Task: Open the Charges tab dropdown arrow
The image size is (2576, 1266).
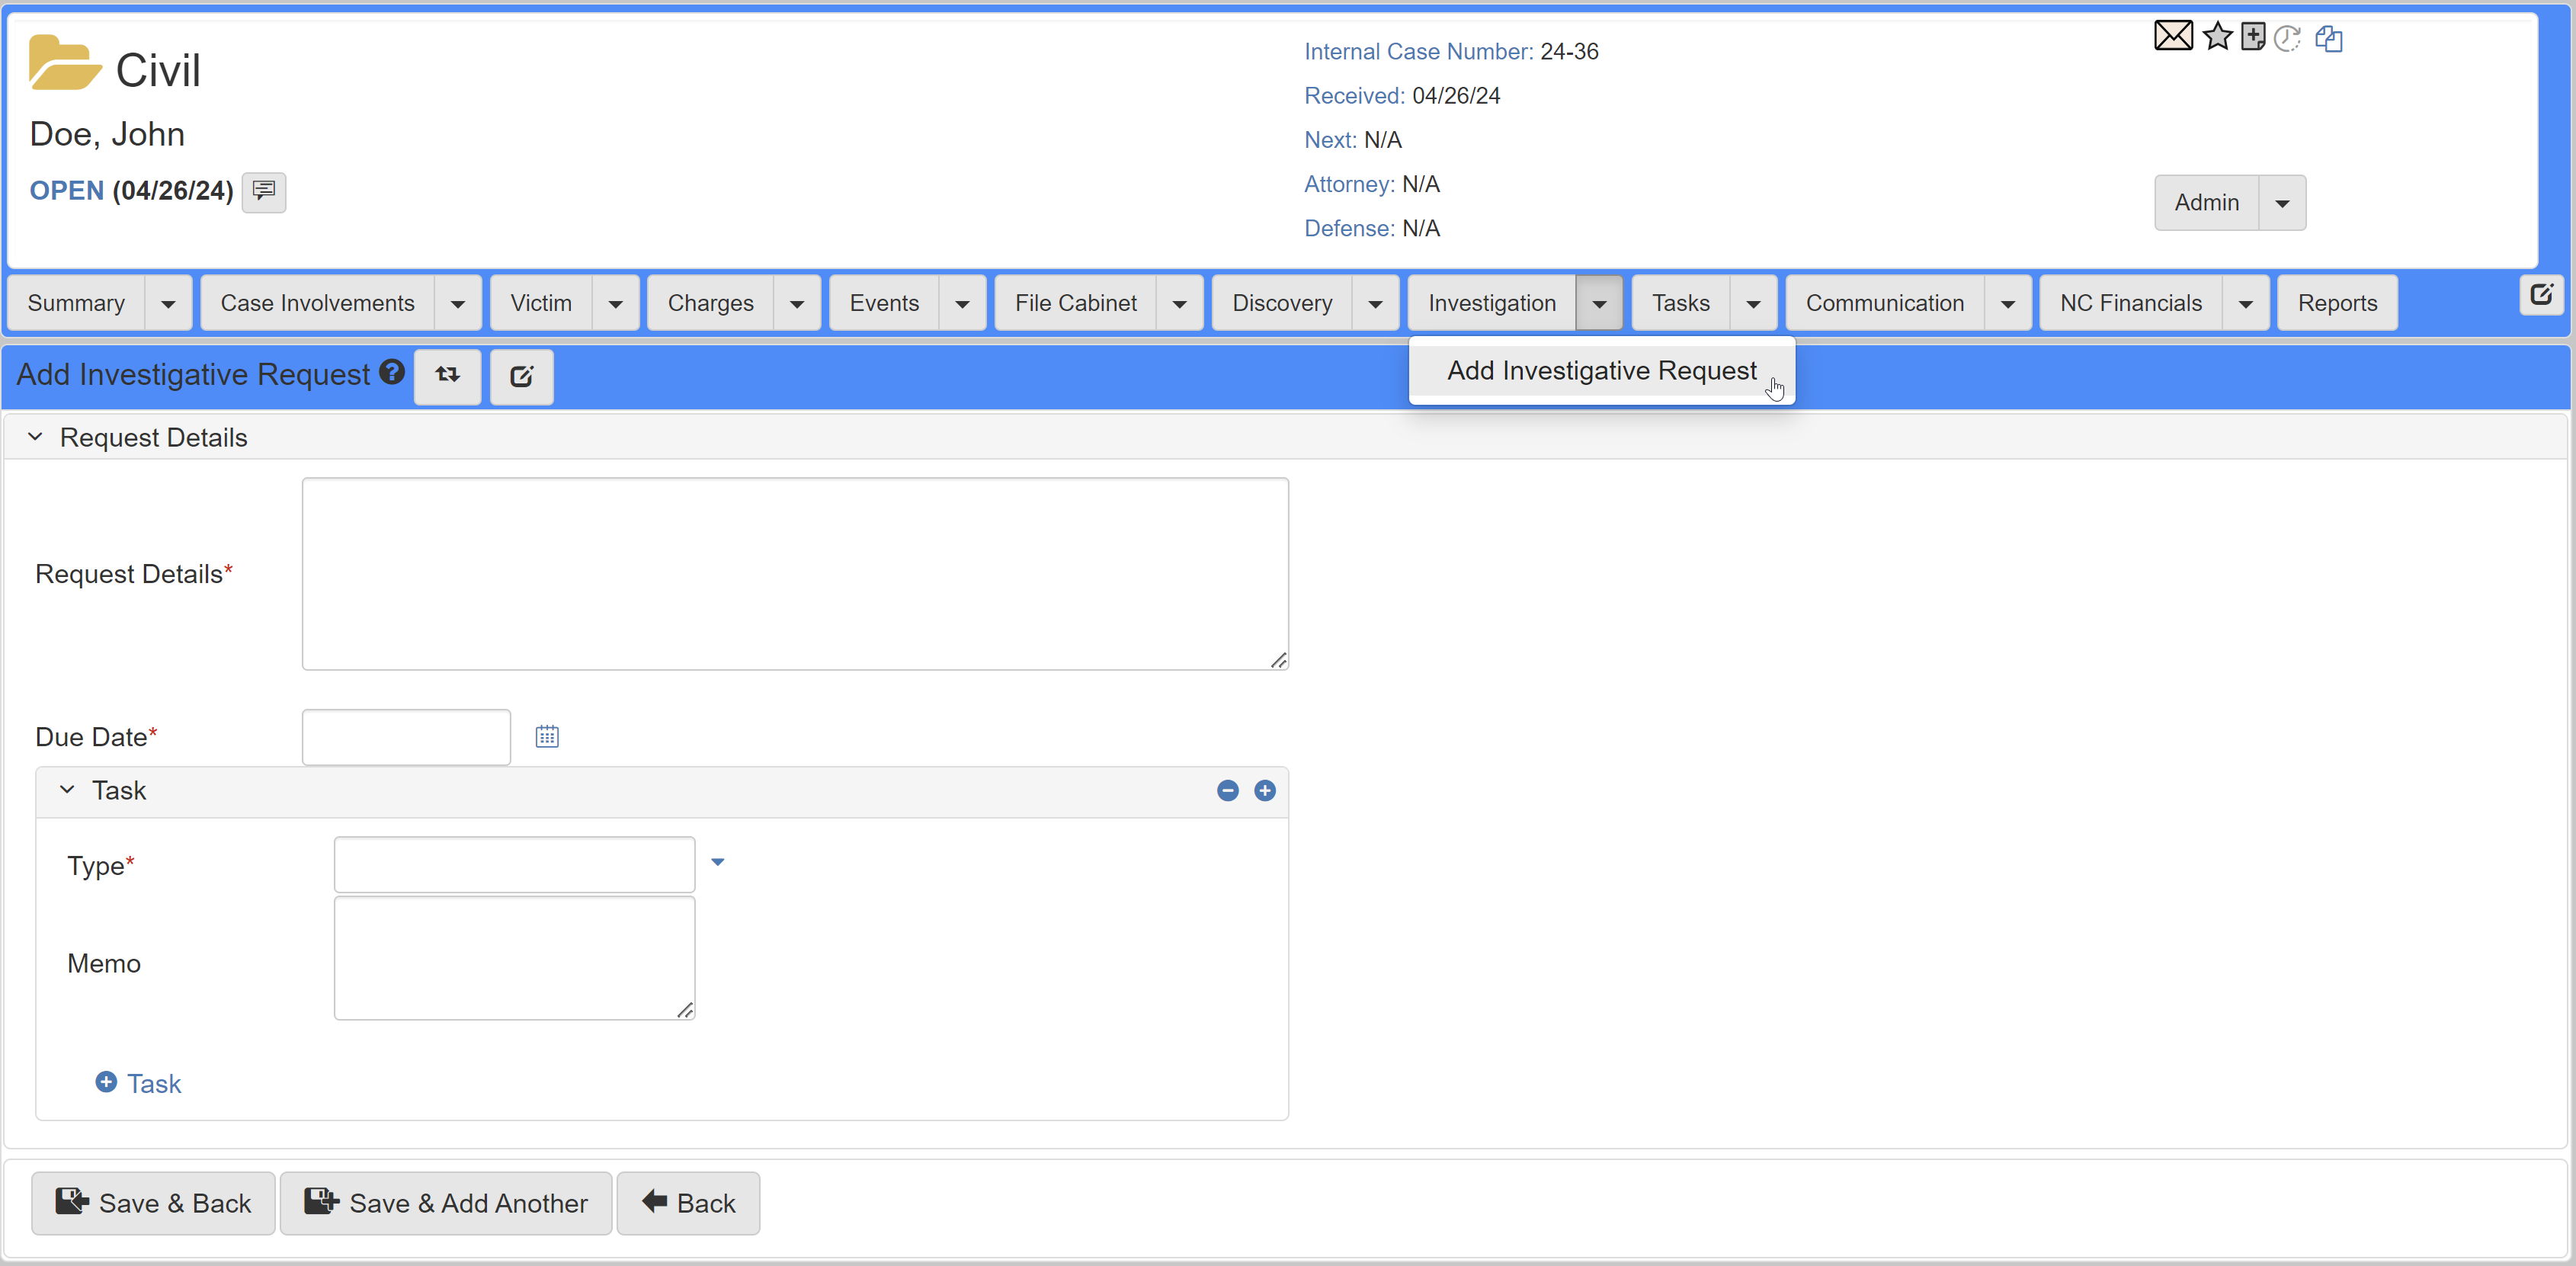Action: (796, 304)
